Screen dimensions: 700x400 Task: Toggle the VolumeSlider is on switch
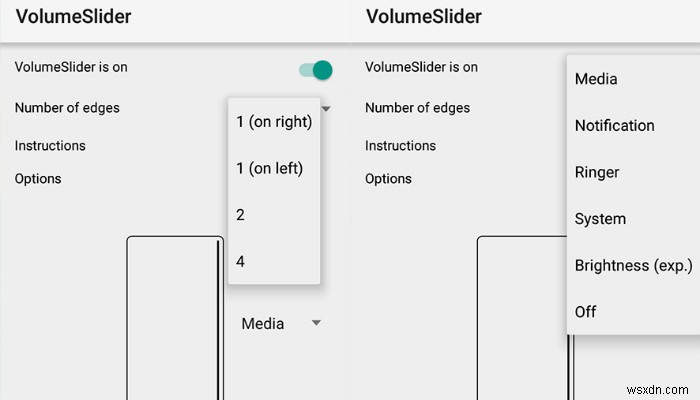(315, 70)
